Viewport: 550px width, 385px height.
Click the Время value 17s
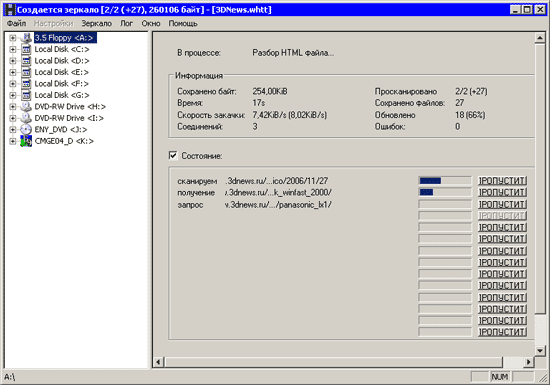tap(259, 103)
